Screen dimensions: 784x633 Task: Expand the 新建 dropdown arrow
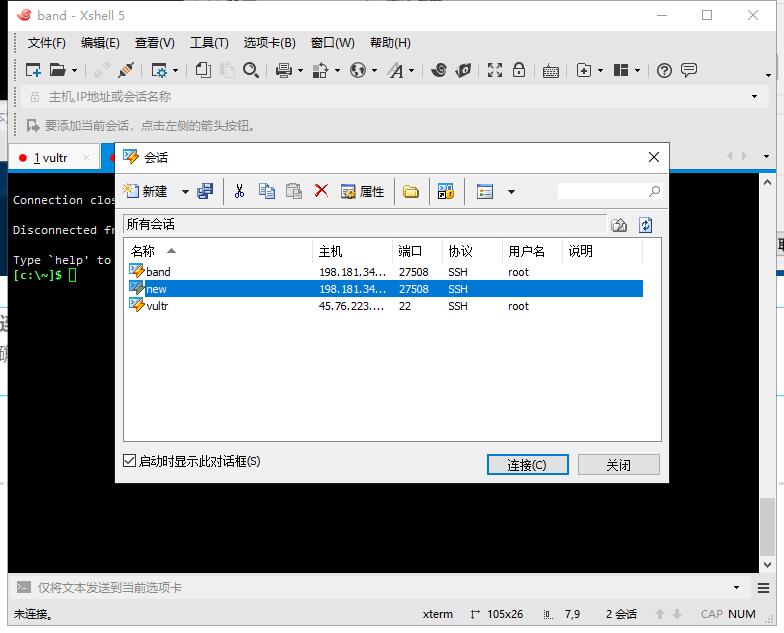(x=186, y=192)
